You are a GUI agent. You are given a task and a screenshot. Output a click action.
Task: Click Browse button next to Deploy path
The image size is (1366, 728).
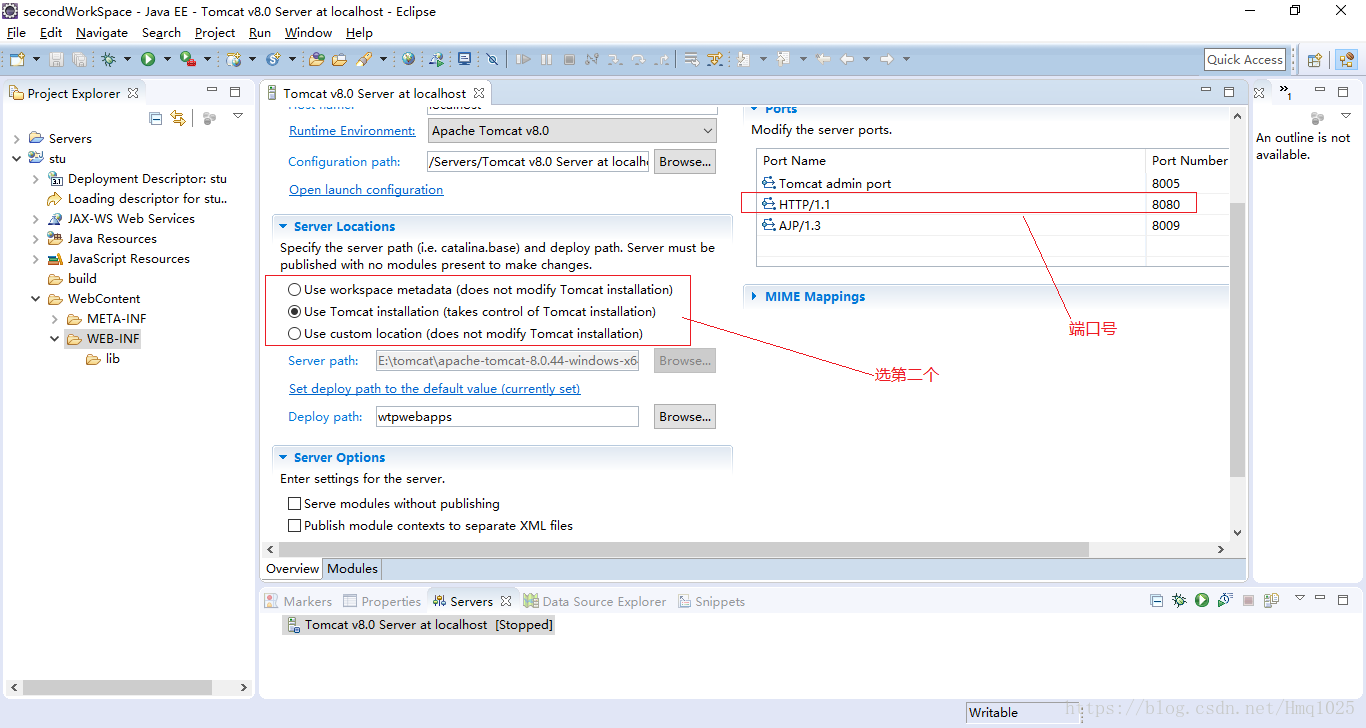point(685,417)
